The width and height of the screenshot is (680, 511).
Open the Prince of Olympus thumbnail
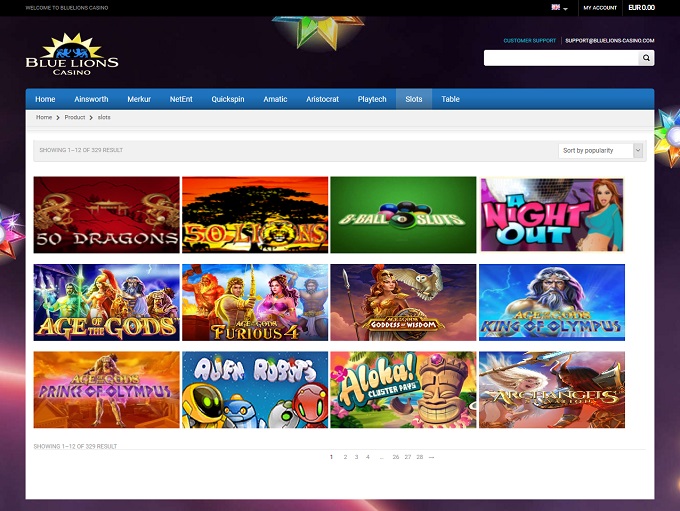pyautogui.click(x=107, y=390)
